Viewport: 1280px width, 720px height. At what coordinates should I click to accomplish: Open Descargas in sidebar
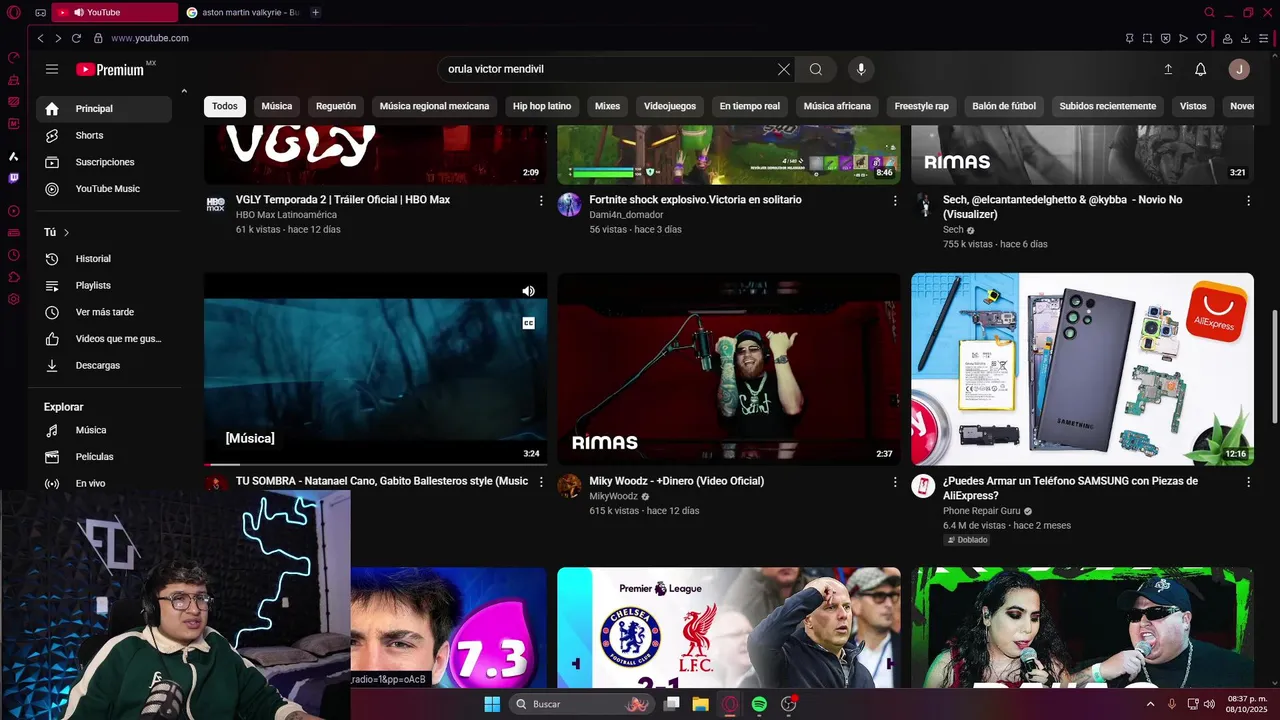[x=104, y=366]
